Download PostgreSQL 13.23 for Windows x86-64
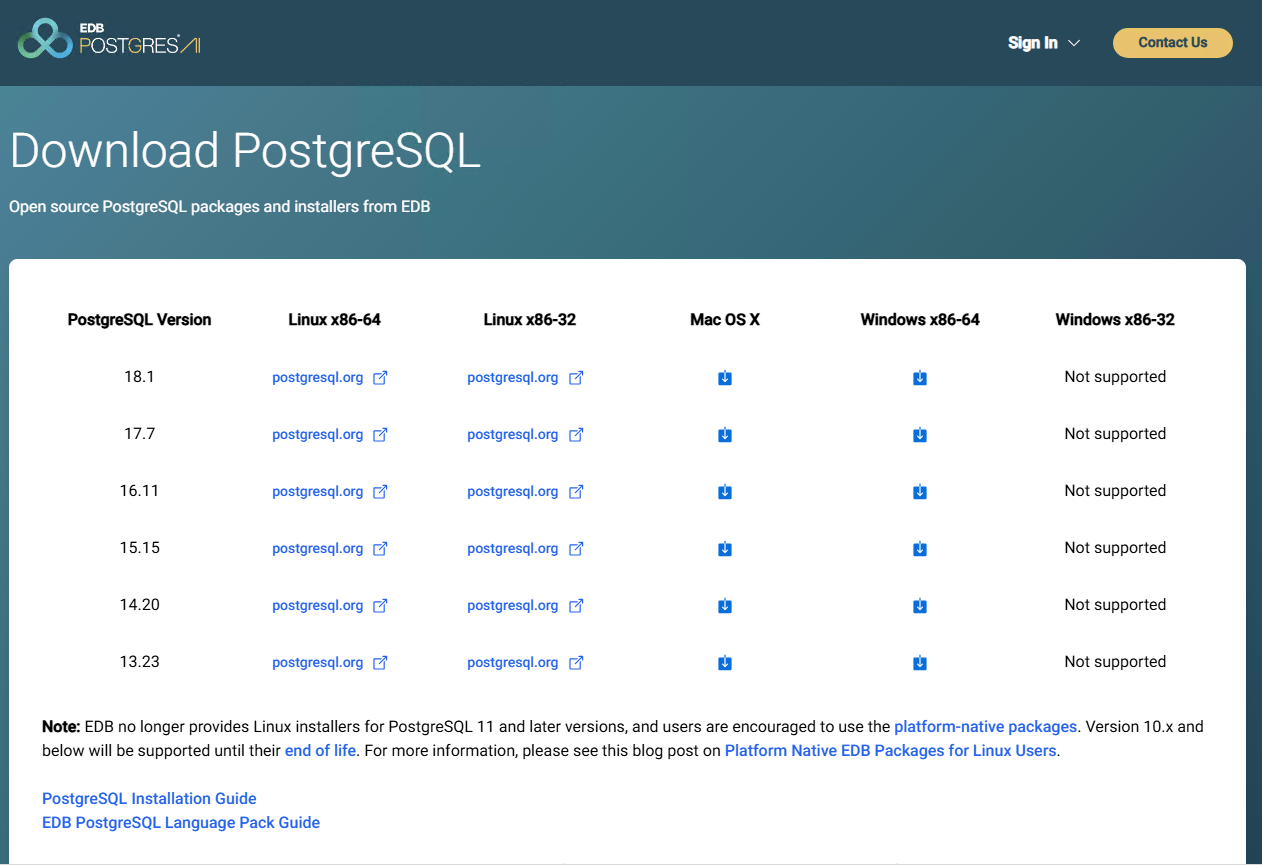The width and height of the screenshot is (1262, 865). 920,663
